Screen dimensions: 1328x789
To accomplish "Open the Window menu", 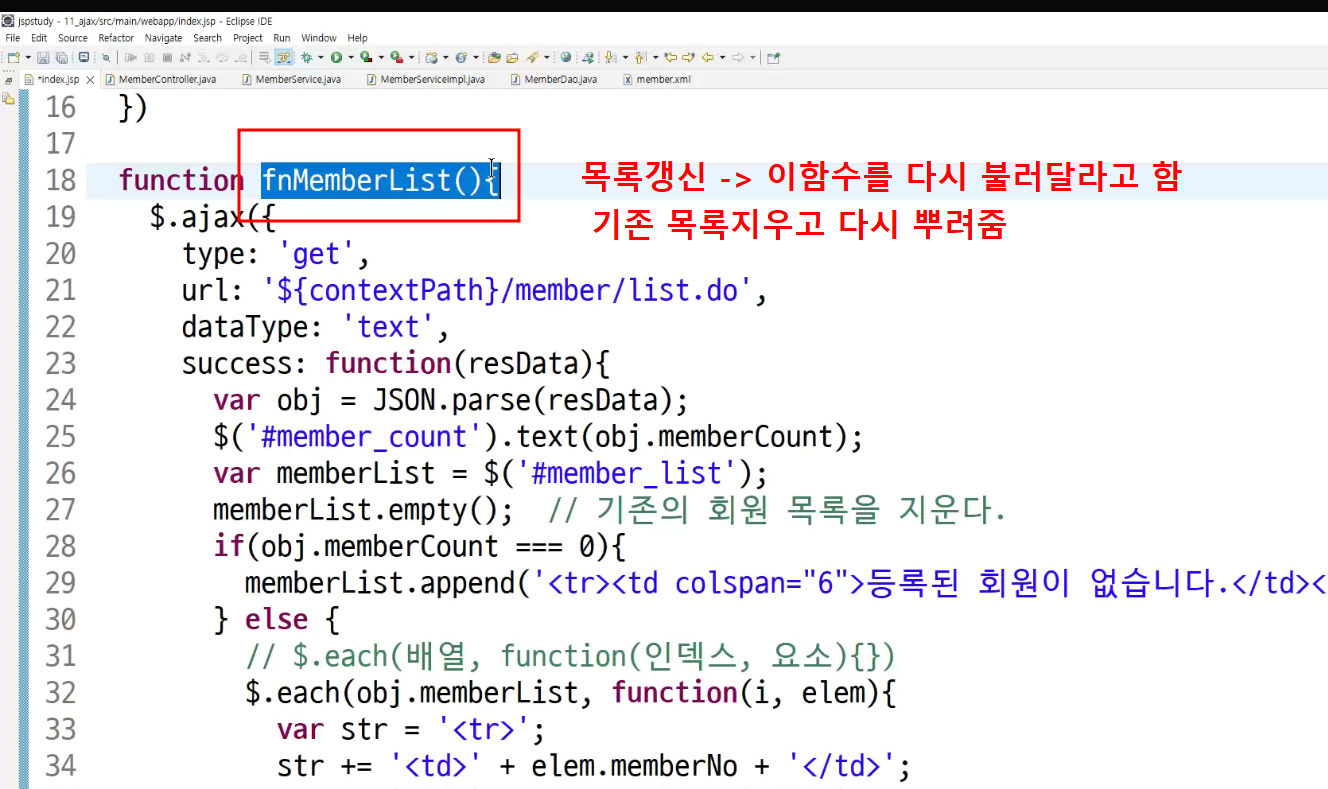I will click(319, 38).
